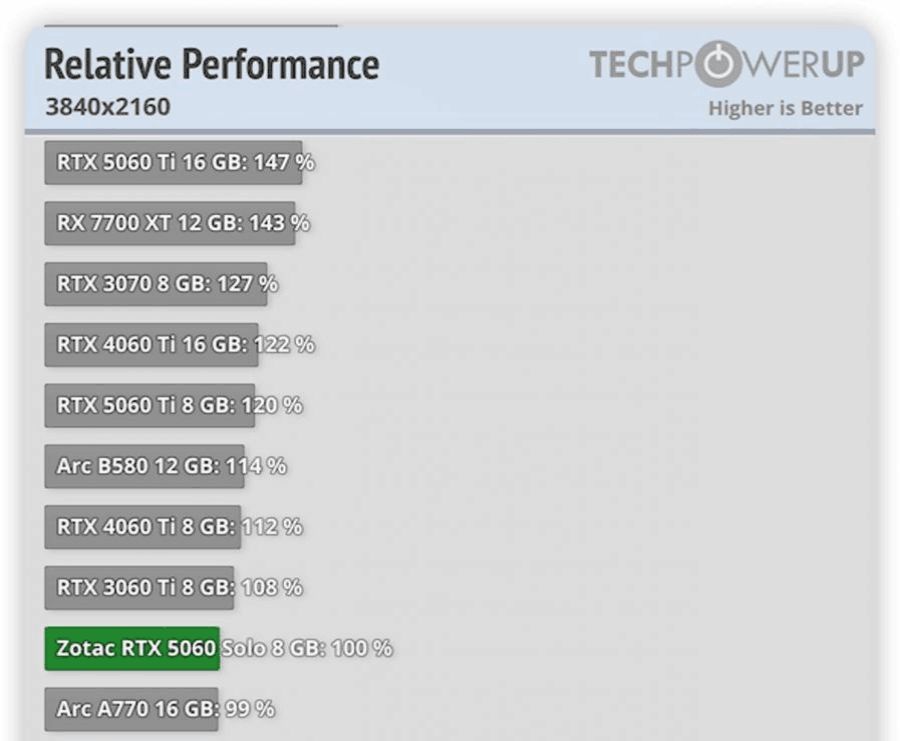
Task: Select the 3840x2160 resolution subtitle
Action: [108, 106]
